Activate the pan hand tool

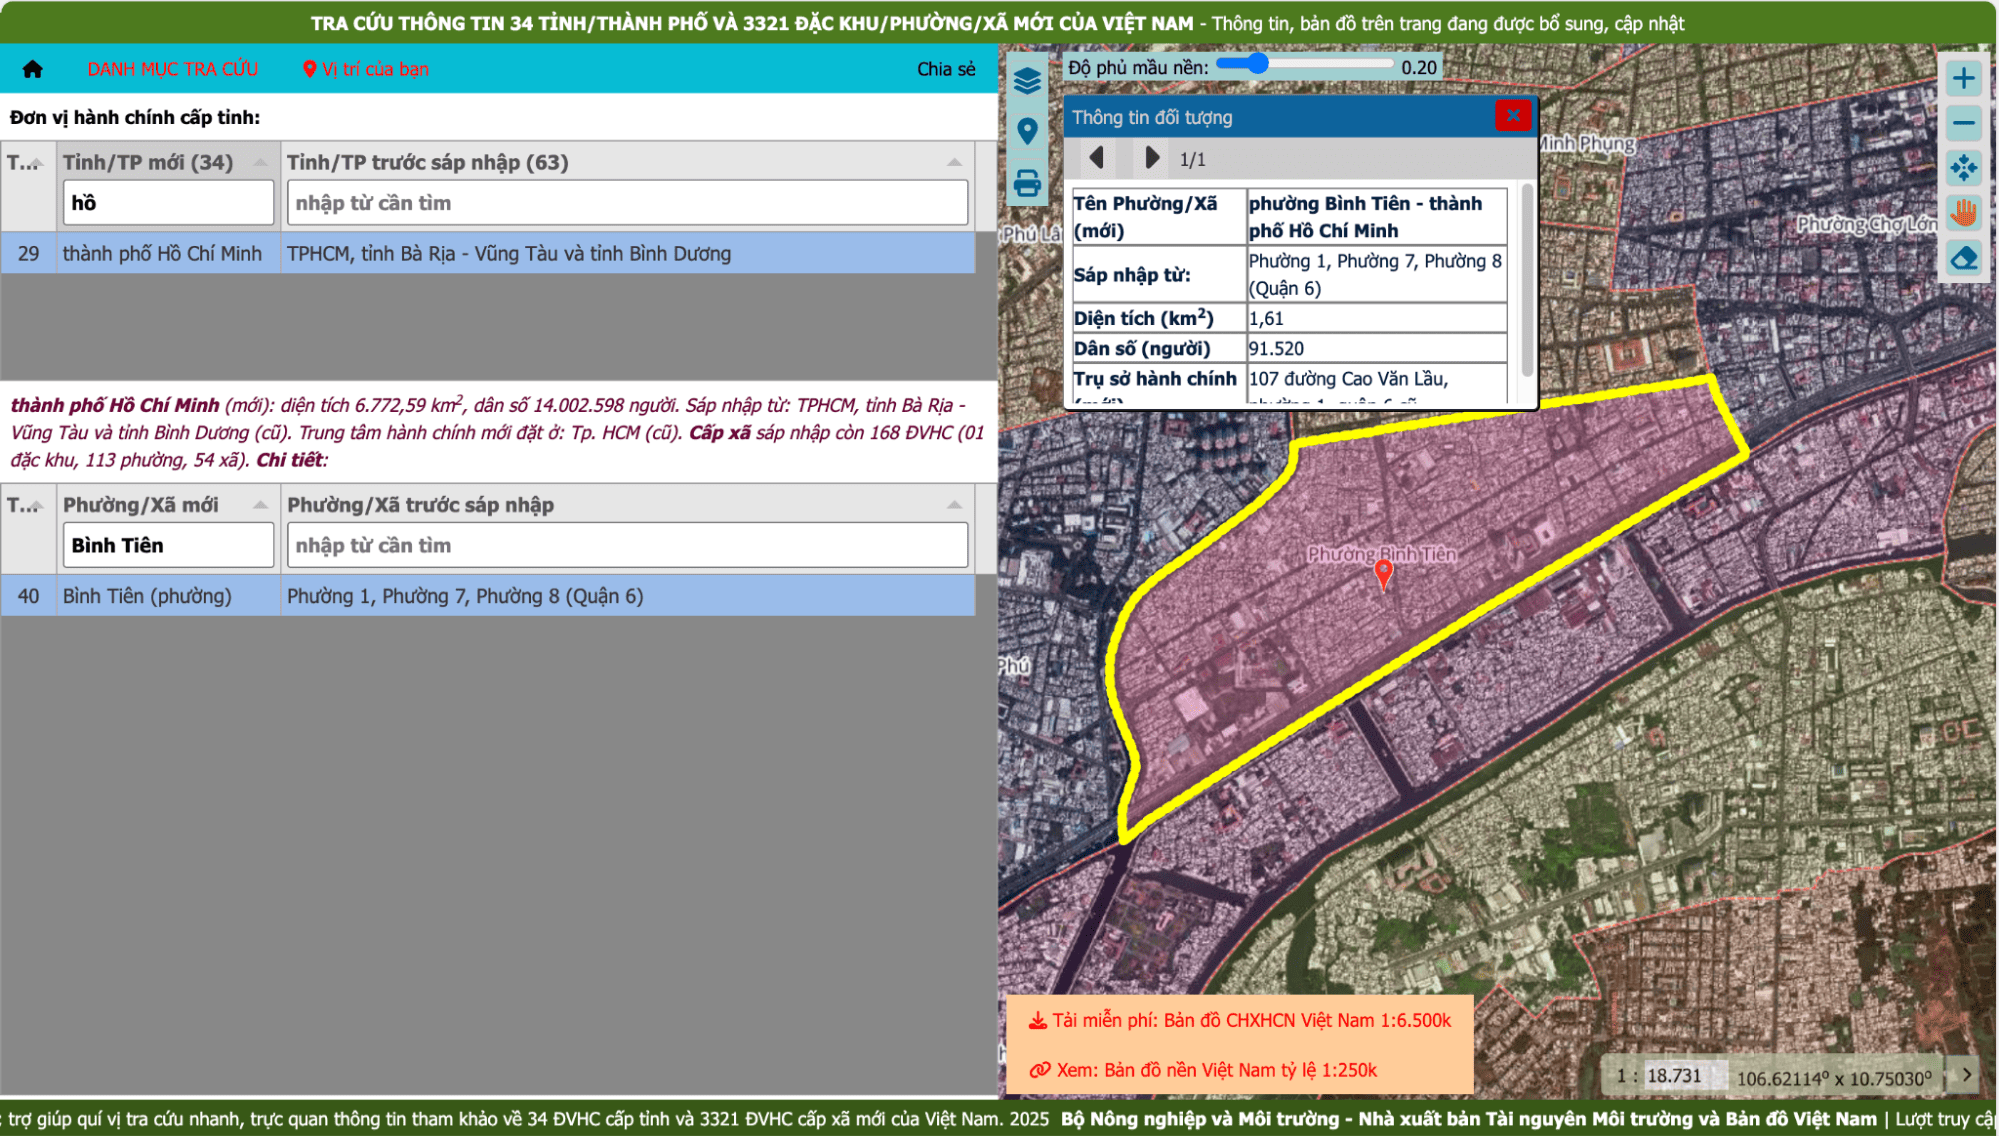pyautogui.click(x=1963, y=213)
